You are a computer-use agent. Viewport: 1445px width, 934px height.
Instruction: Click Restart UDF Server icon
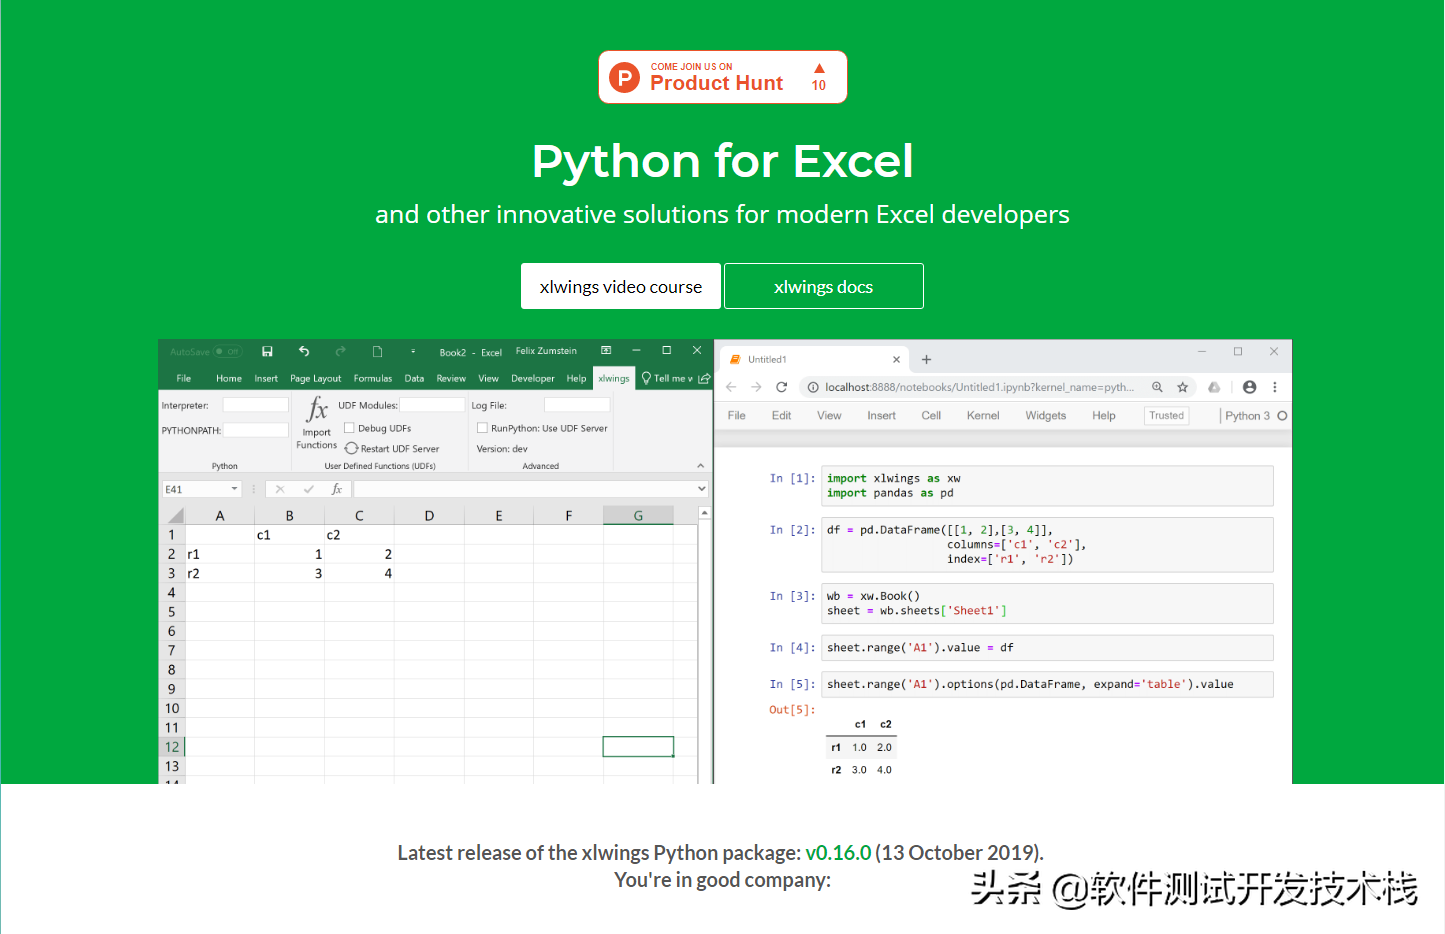(351, 448)
